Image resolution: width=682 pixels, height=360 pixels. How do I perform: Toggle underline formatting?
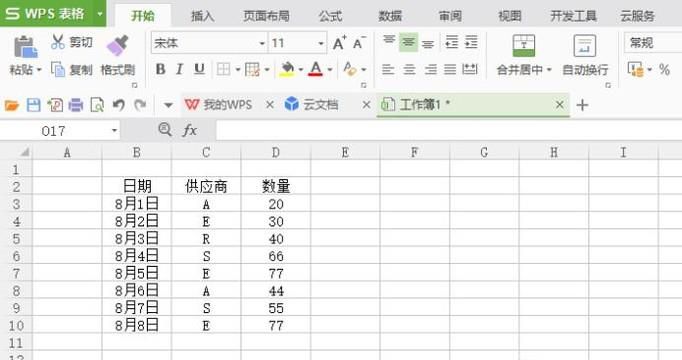tap(199, 69)
